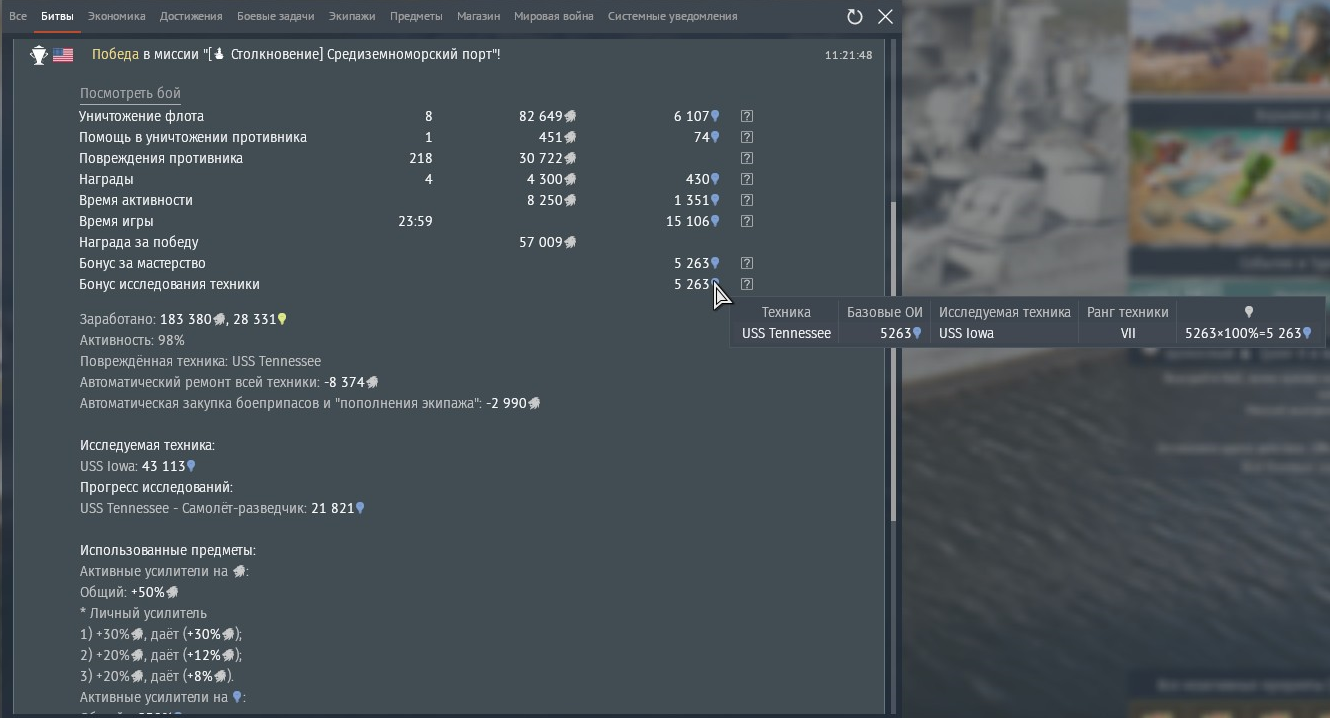Click Время активности silver value 8 250
Screen dimensions: 1330x718
pyautogui.click(x=545, y=200)
